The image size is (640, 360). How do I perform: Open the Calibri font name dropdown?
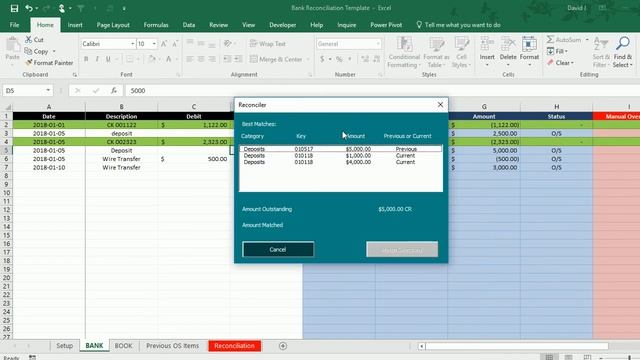pyautogui.click(x=133, y=44)
